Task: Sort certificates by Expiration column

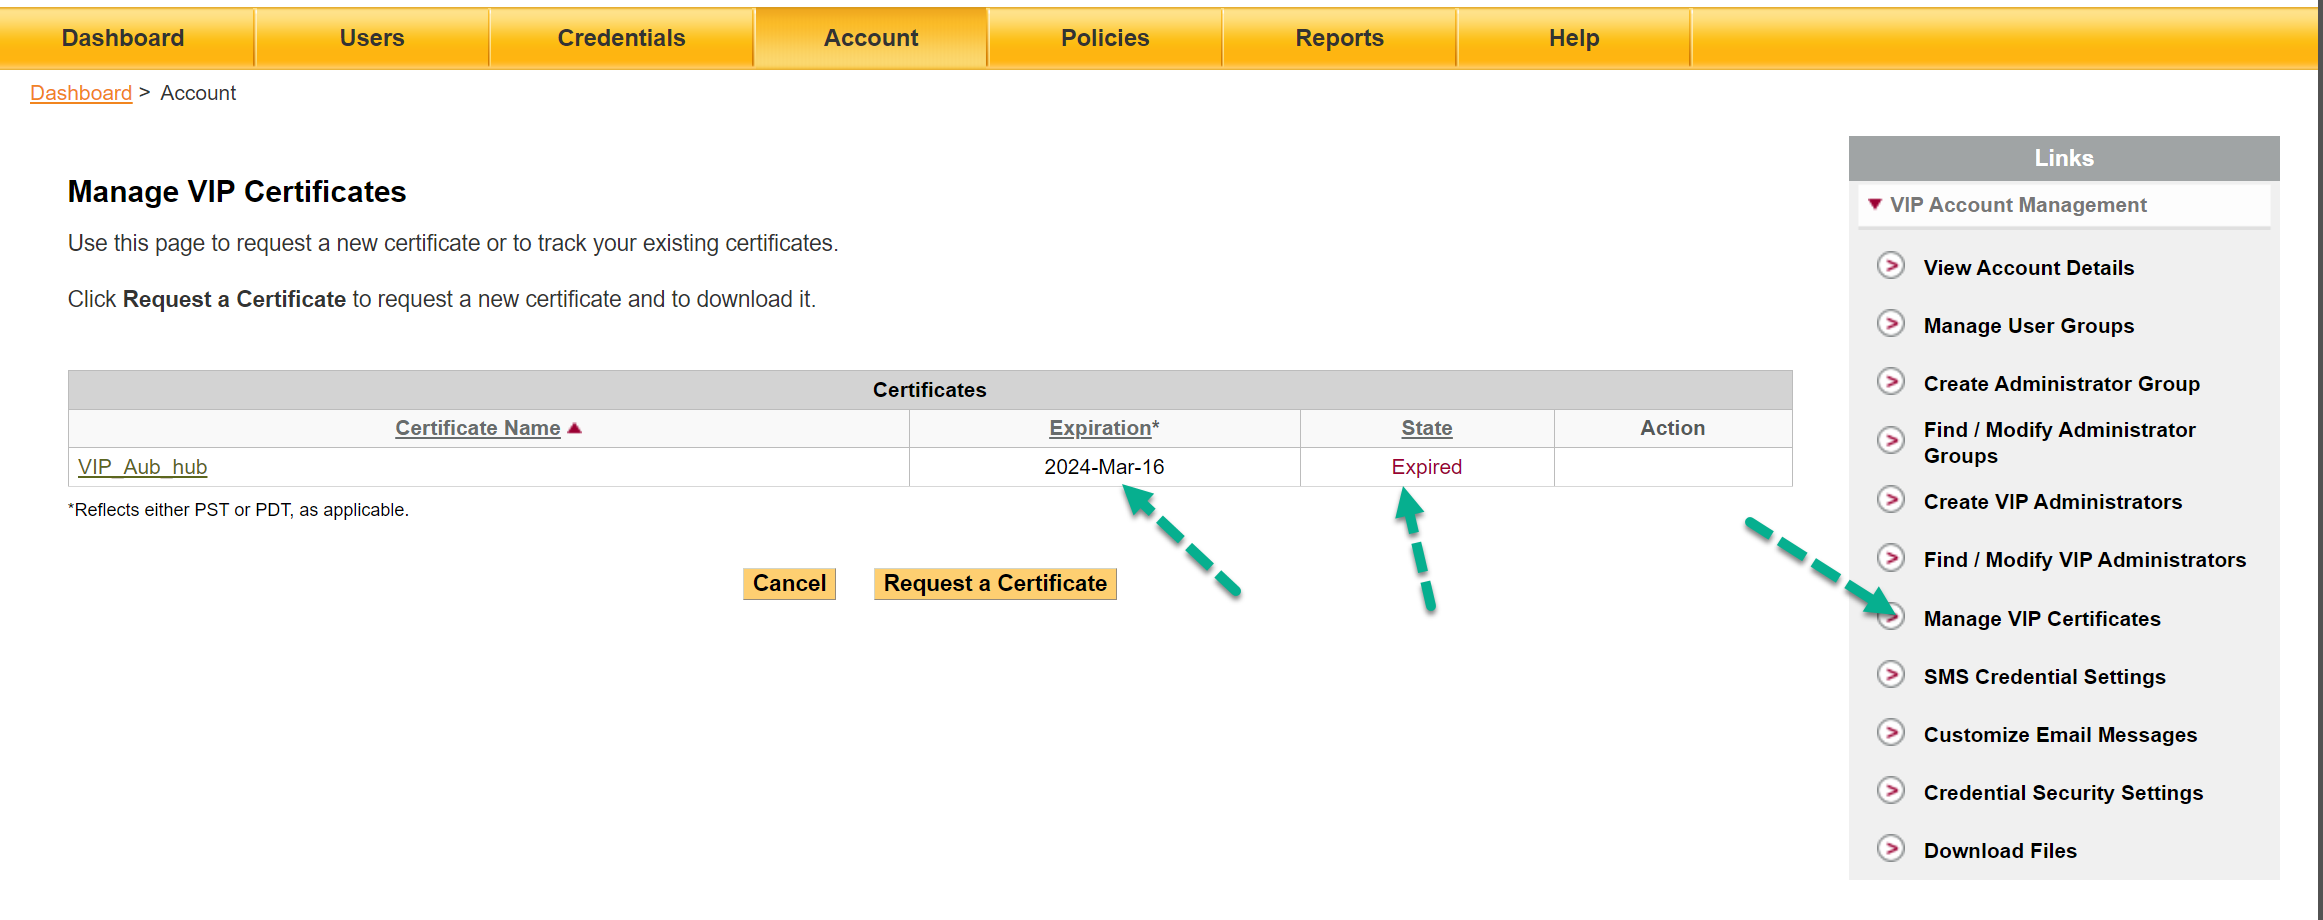Action: click(x=1100, y=428)
